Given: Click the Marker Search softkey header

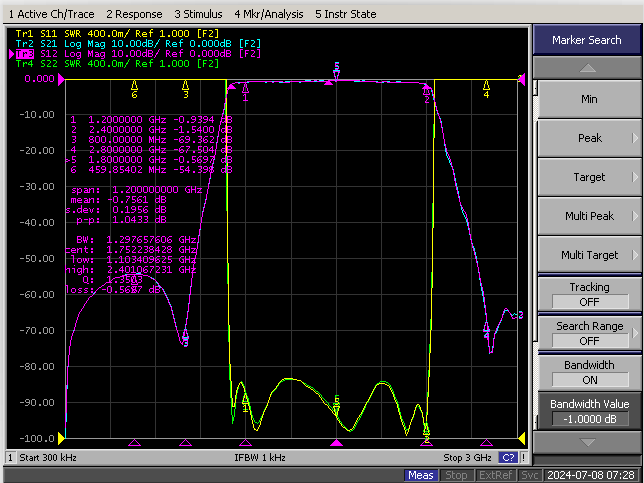Looking at the screenshot, I should pos(587,40).
